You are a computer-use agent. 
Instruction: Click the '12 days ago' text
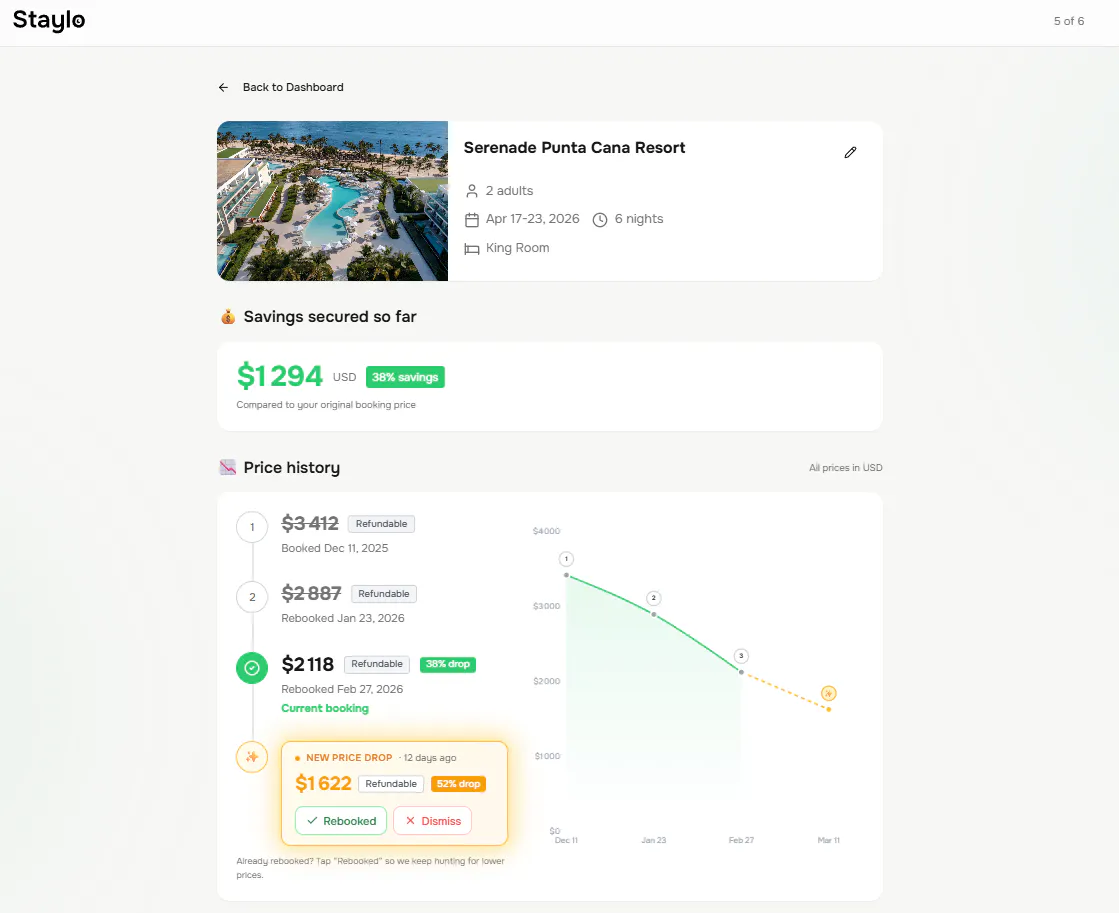[x=430, y=758]
